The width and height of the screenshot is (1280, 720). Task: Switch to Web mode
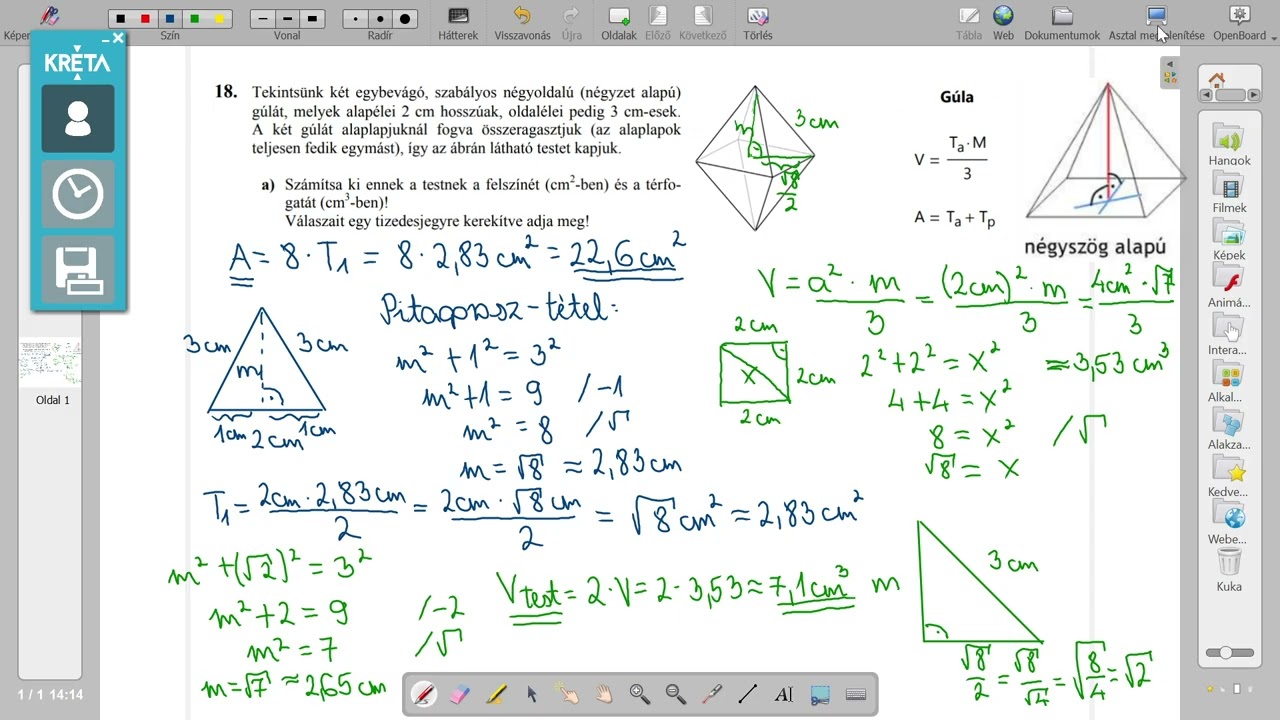[x=1003, y=23]
